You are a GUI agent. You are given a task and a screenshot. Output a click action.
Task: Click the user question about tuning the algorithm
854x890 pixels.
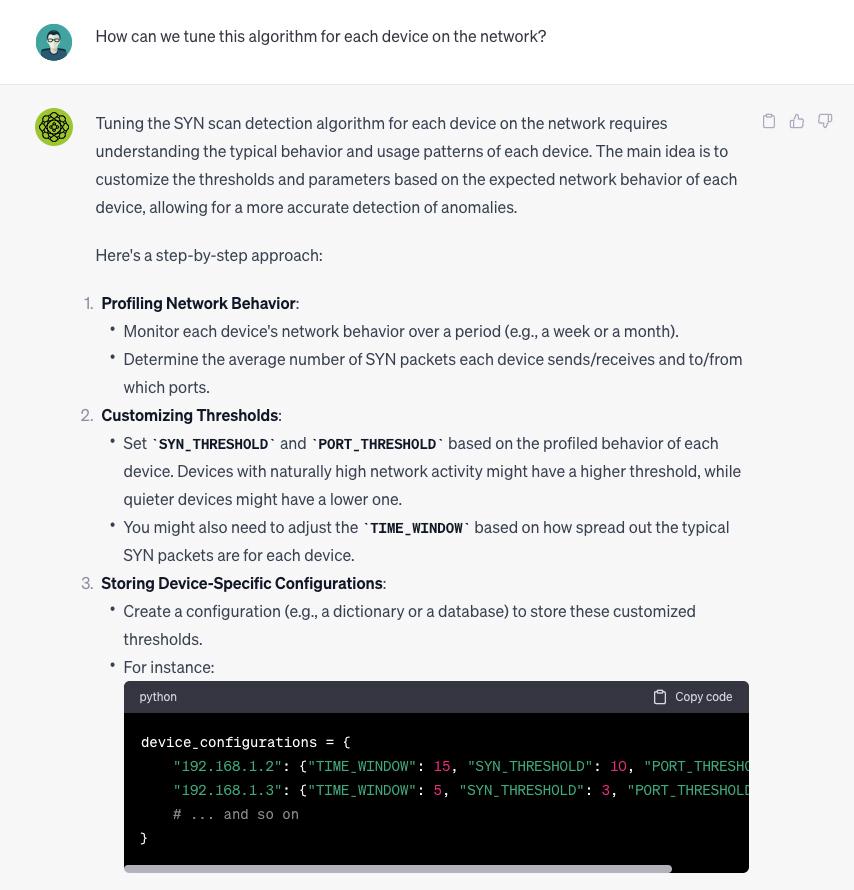320,36
